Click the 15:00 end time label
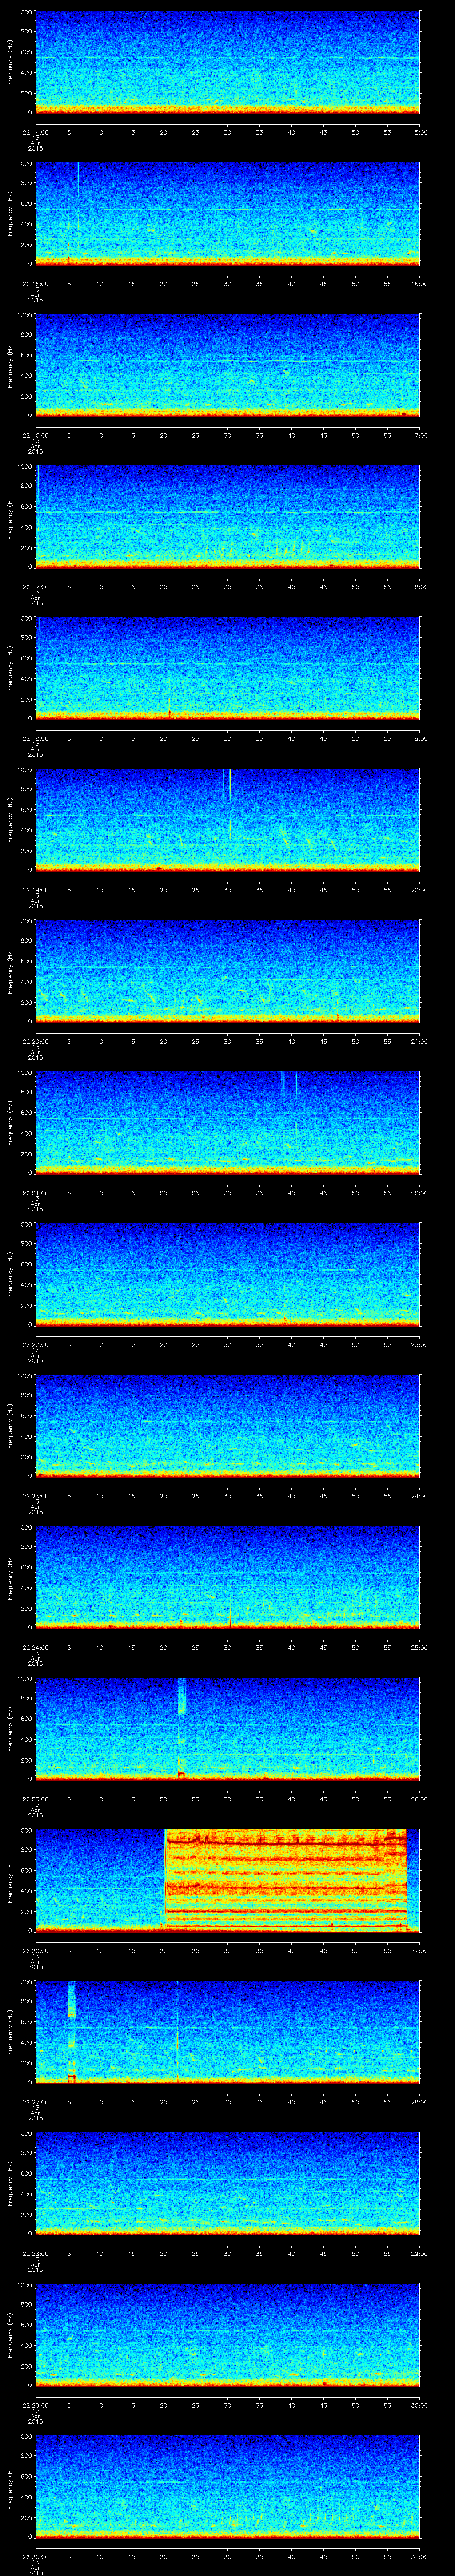455x2576 pixels. (x=420, y=132)
